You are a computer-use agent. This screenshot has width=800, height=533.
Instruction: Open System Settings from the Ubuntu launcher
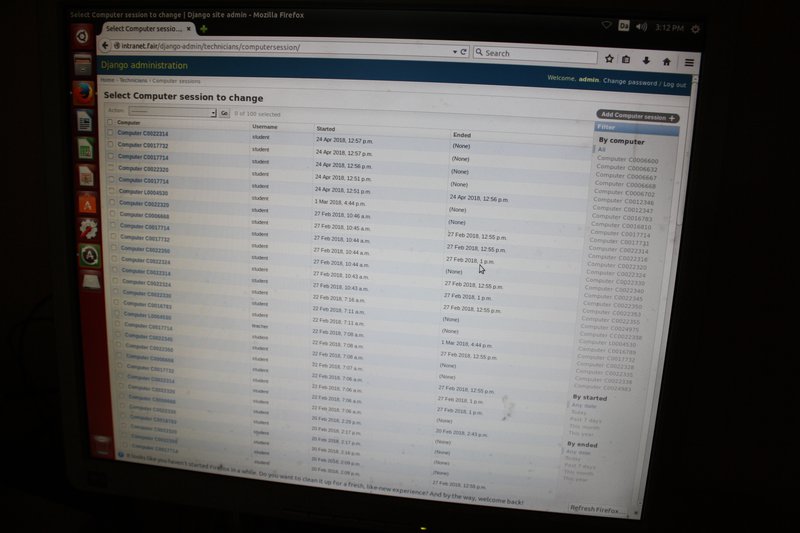point(88,229)
